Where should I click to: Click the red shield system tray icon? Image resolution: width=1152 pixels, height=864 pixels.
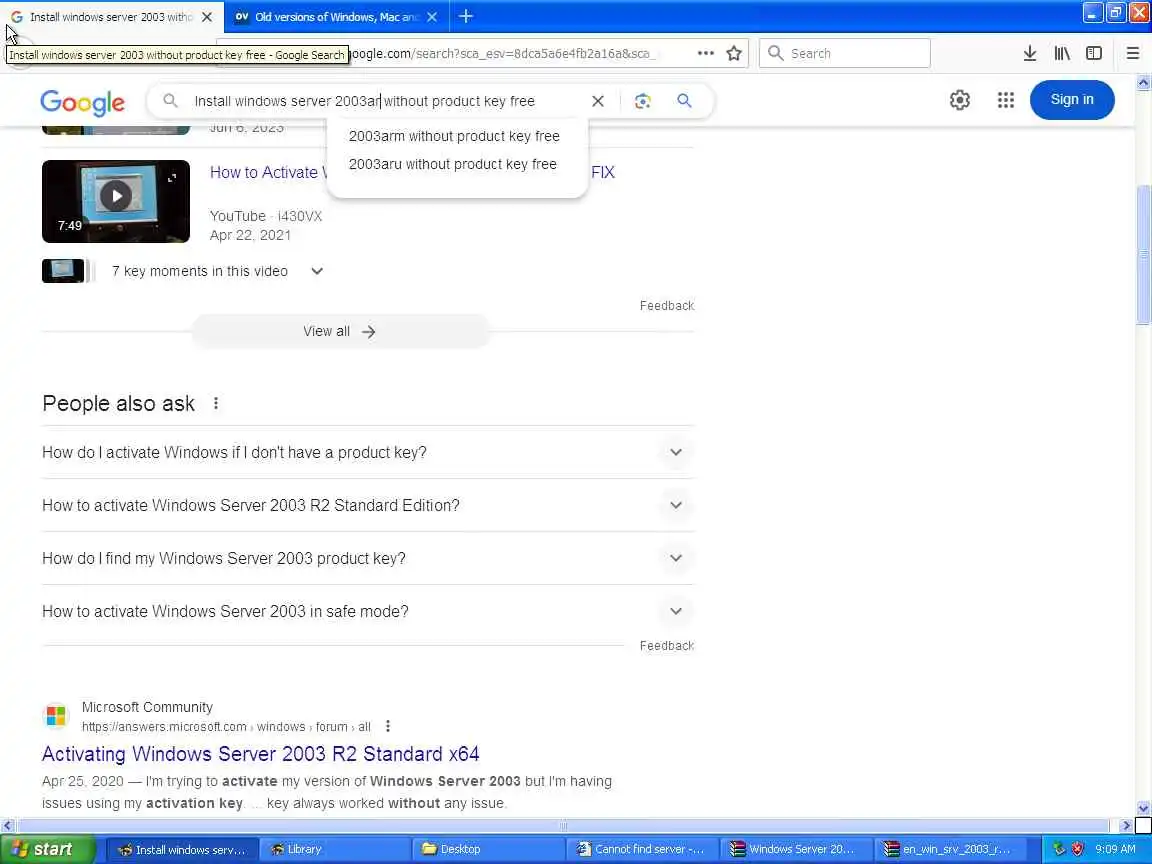point(1077,849)
